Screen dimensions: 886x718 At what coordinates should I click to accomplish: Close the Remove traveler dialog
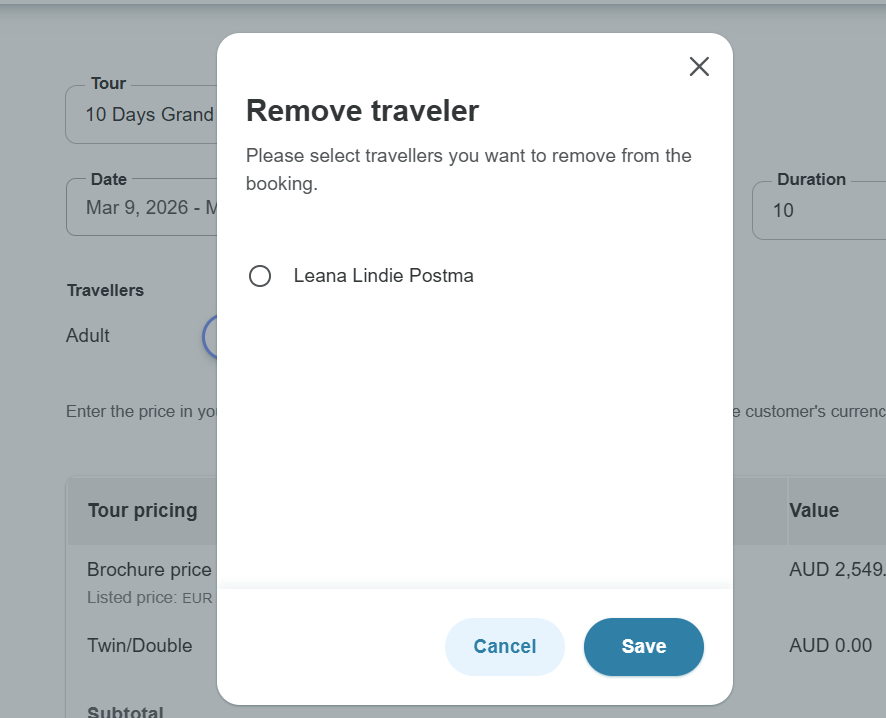pos(699,67)
